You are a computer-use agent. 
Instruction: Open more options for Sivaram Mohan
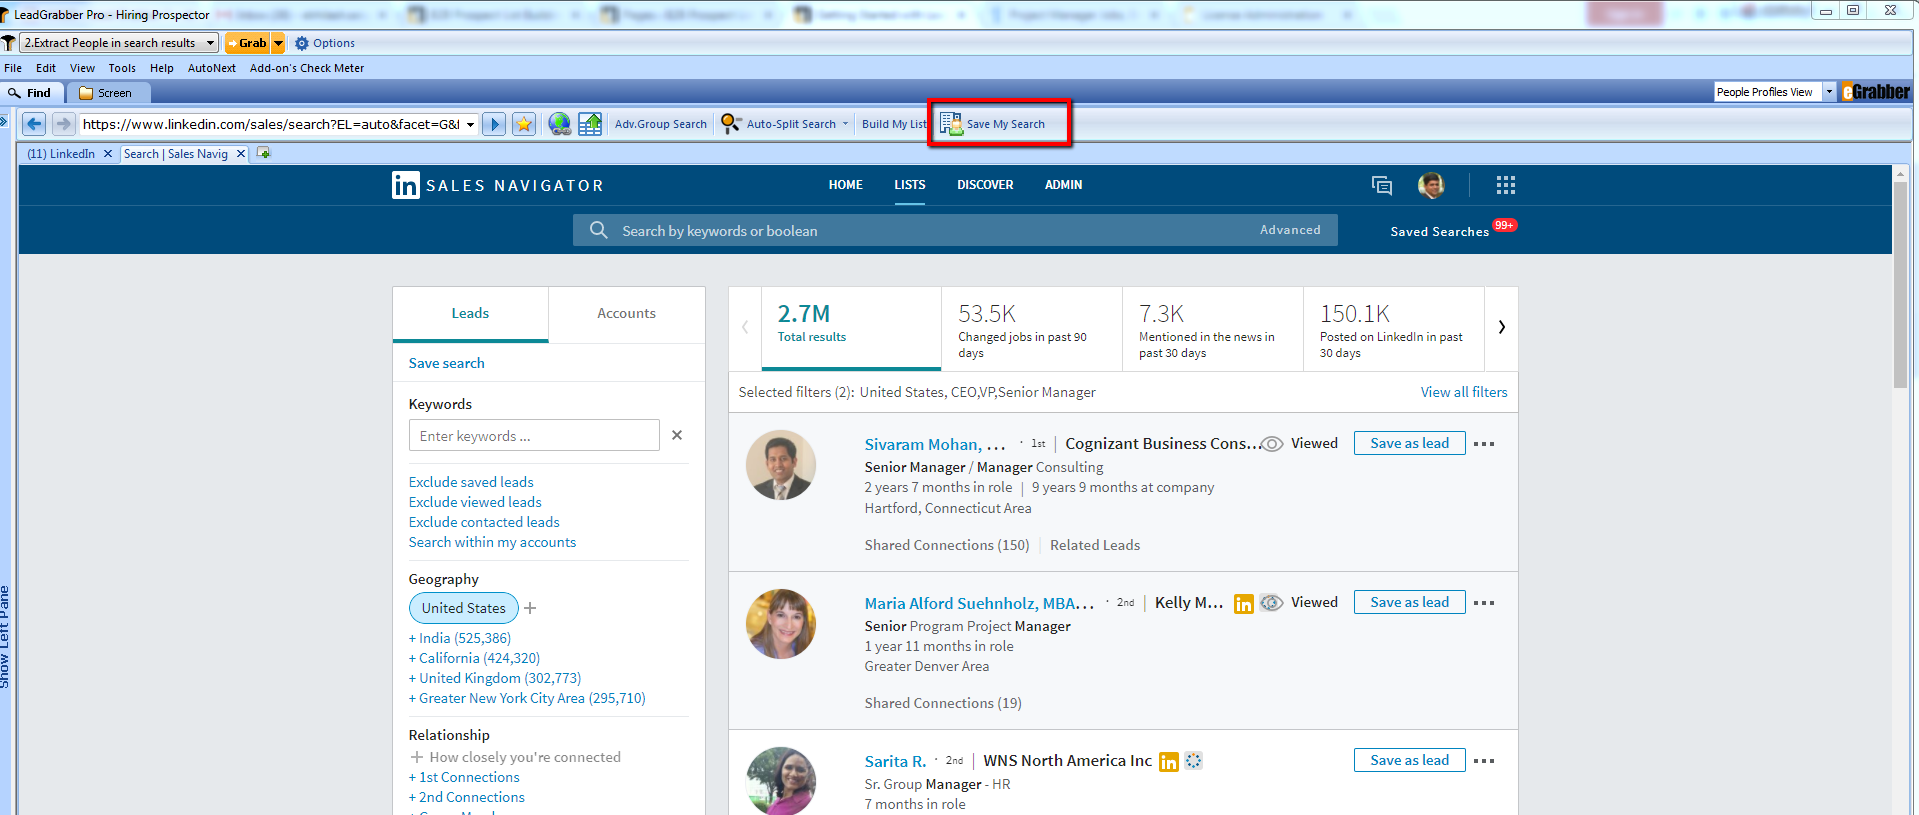point(1484,444)
